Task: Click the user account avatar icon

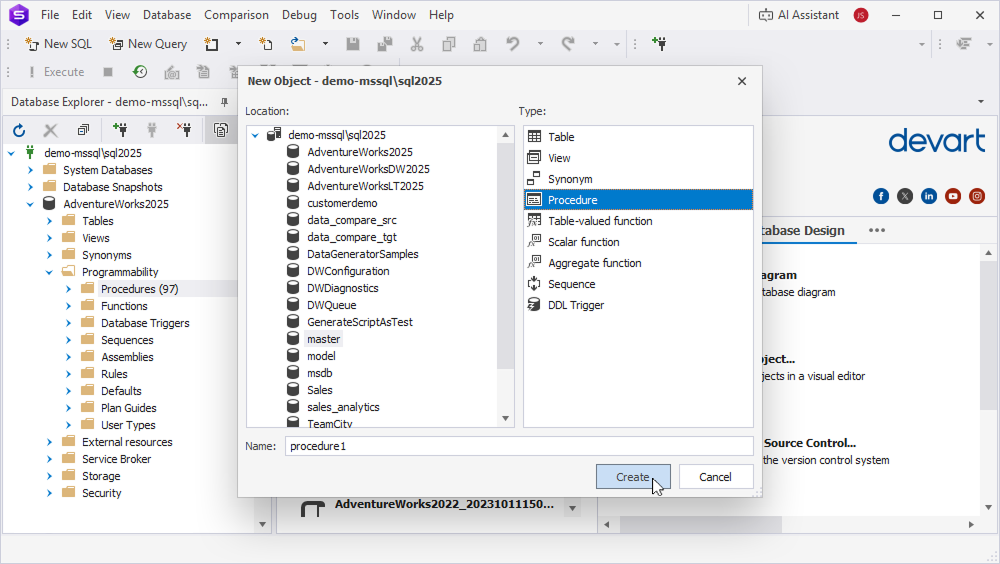Action: click(x=861, y=15)
